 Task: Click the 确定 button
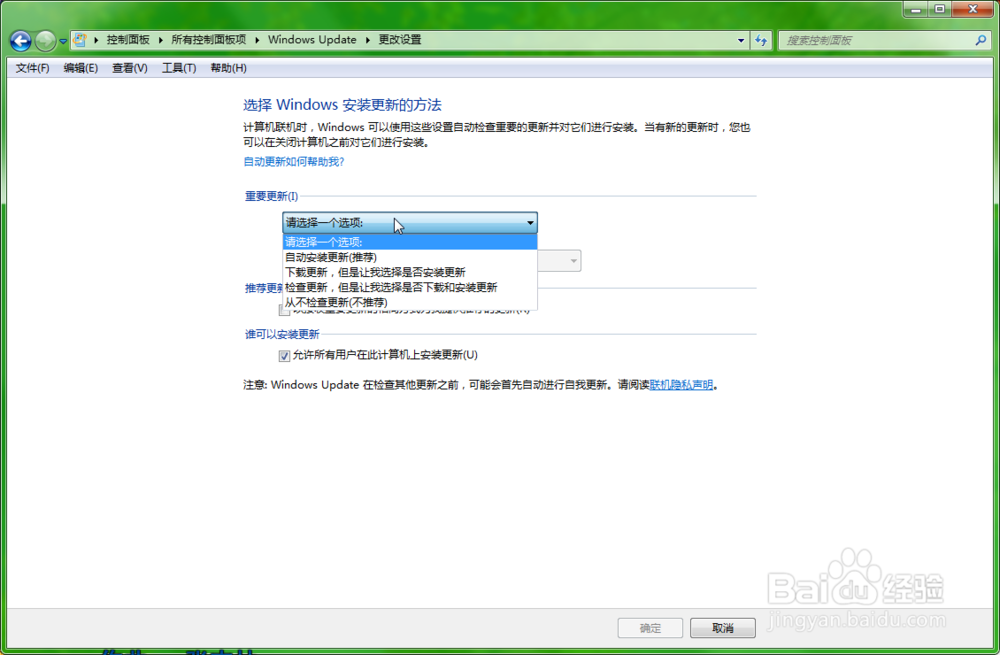pos(650,628)
